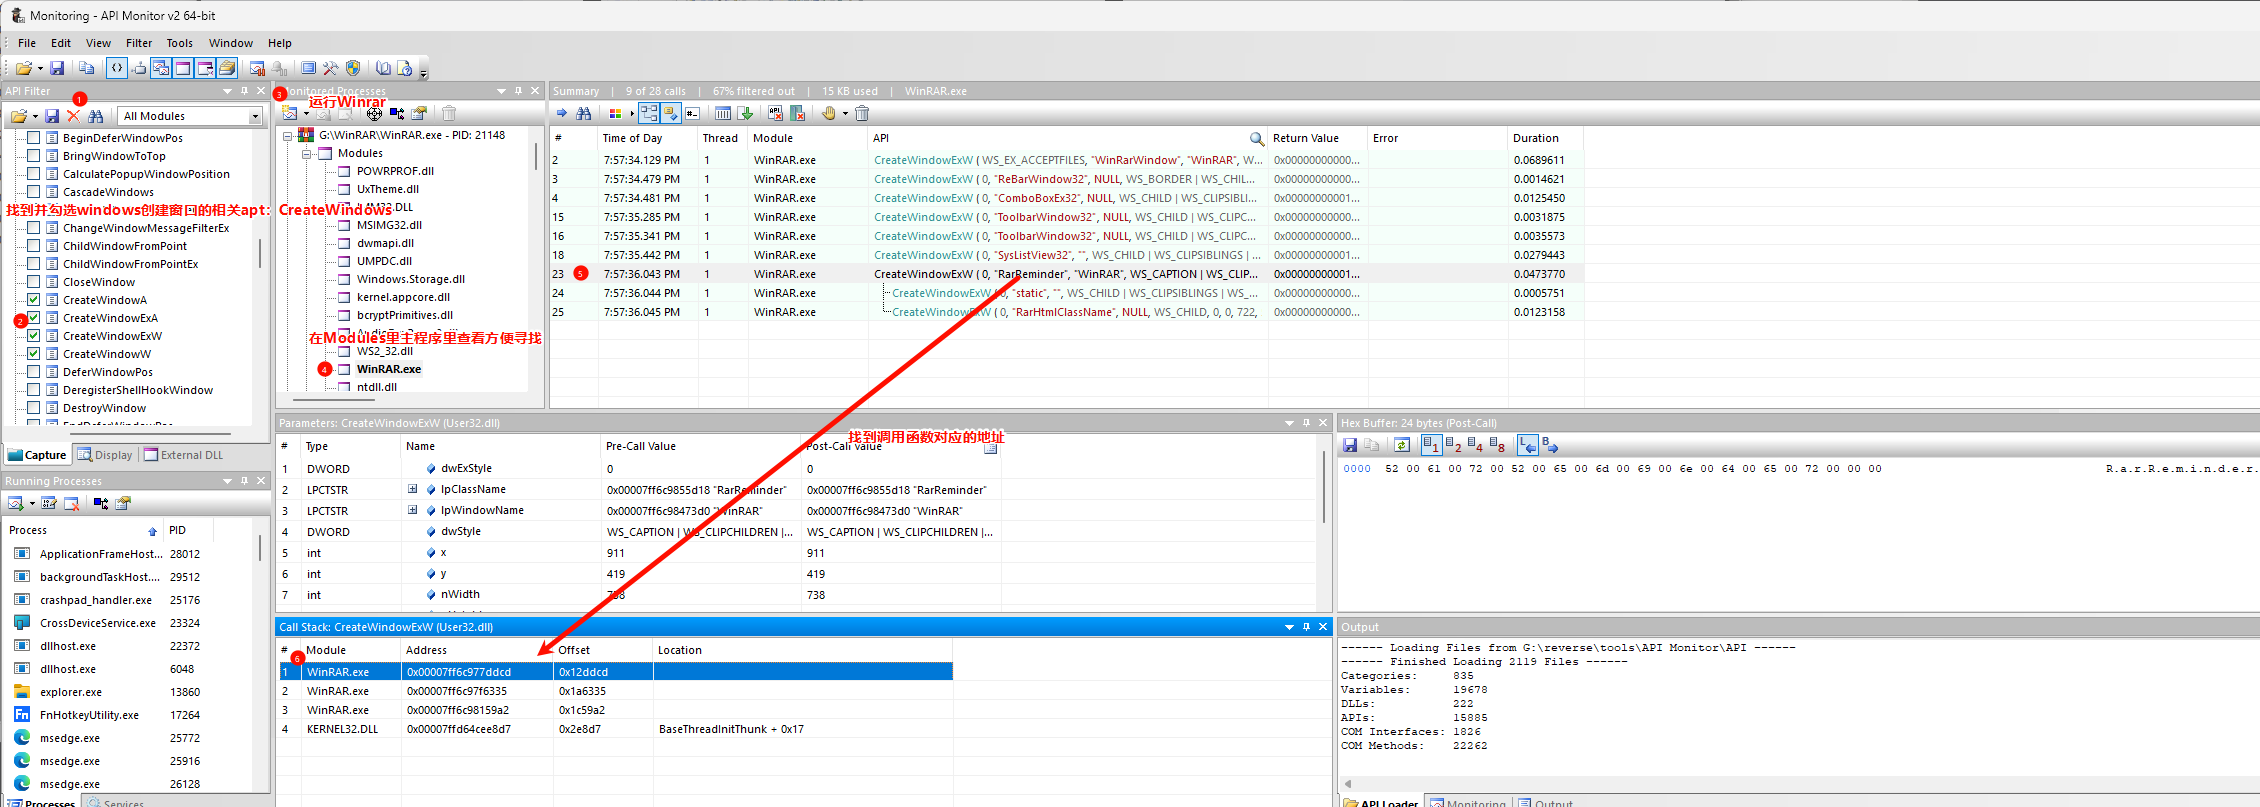Open the Help menu
The image size is (2260, 807).
click(x=280, y=43)
